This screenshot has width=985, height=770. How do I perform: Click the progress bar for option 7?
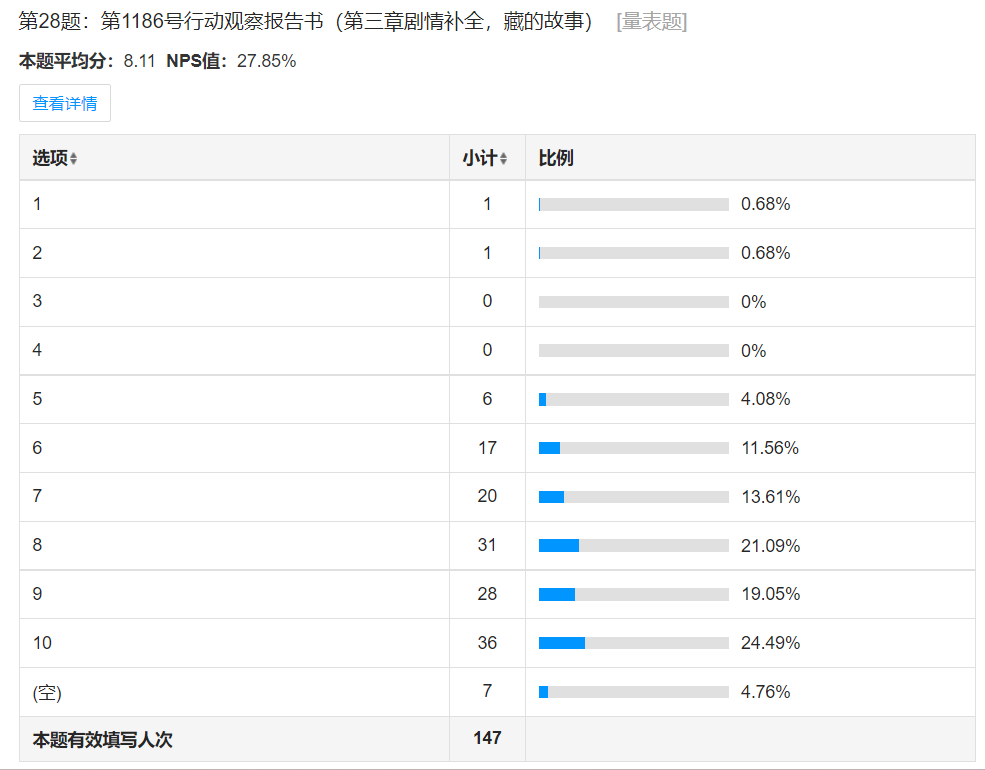633,497
